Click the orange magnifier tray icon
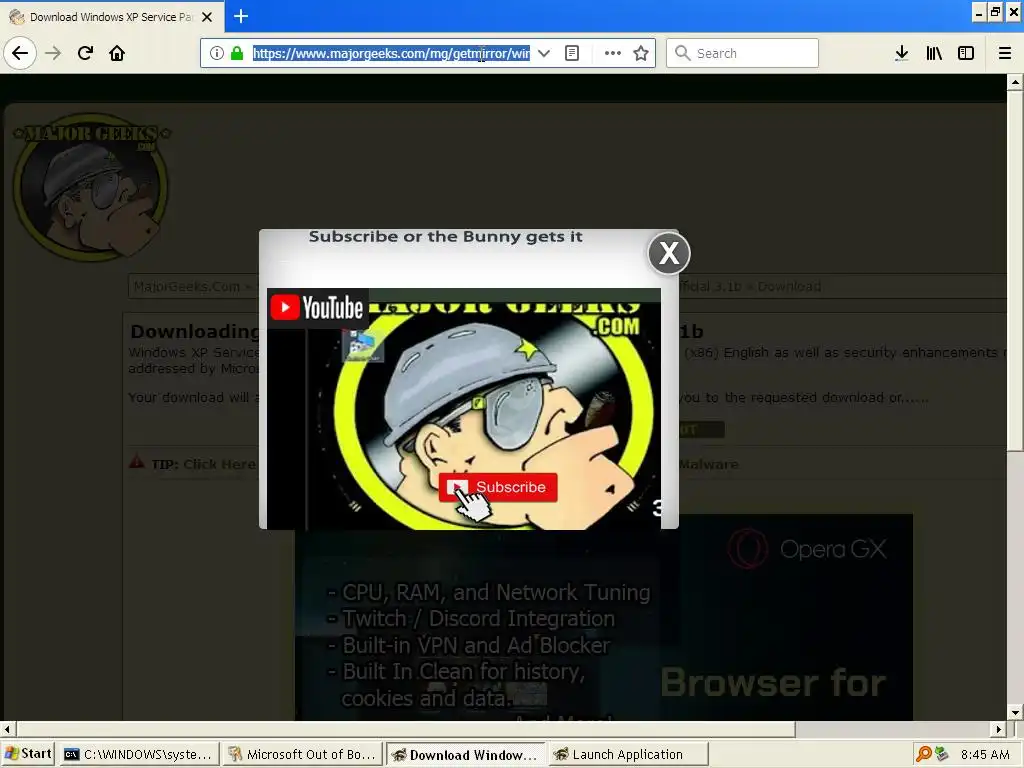This screenshot has height=768, width=1024. pyautogui.click(x=923, y=754)
